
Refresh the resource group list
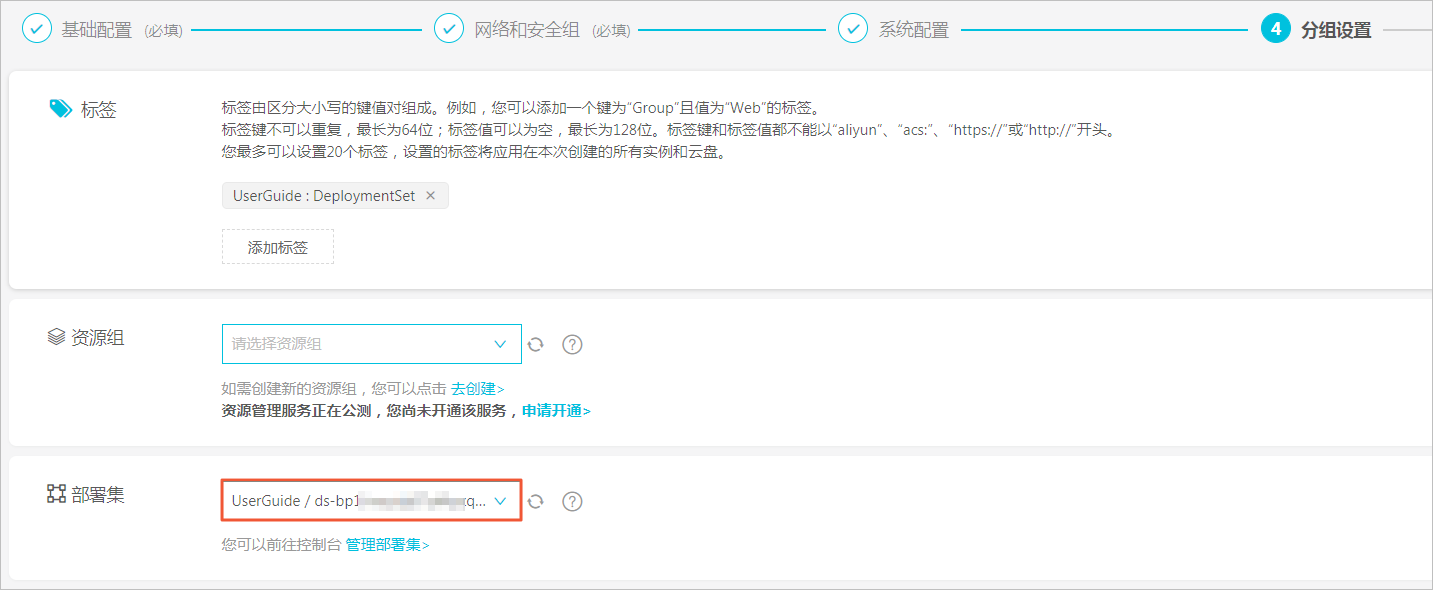click(x=536, y=344)
